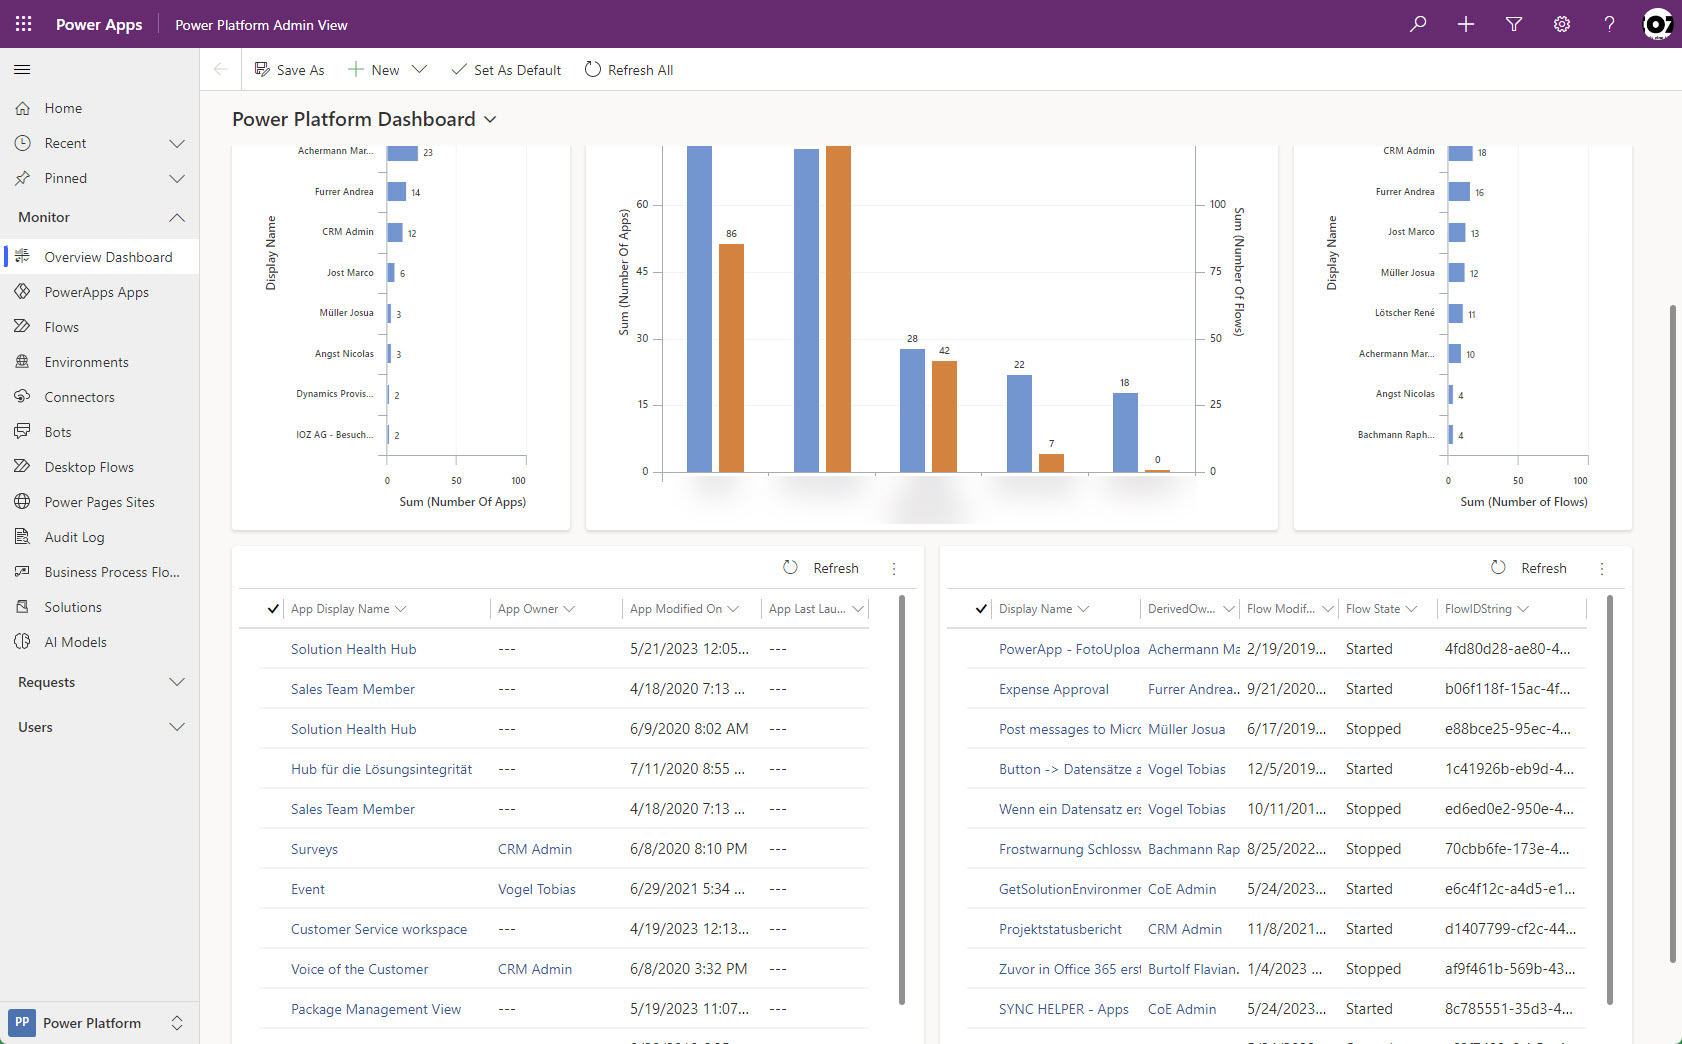Click Refresh All command
This screenshot has width=1682, height=1044.
click(629, 69)
